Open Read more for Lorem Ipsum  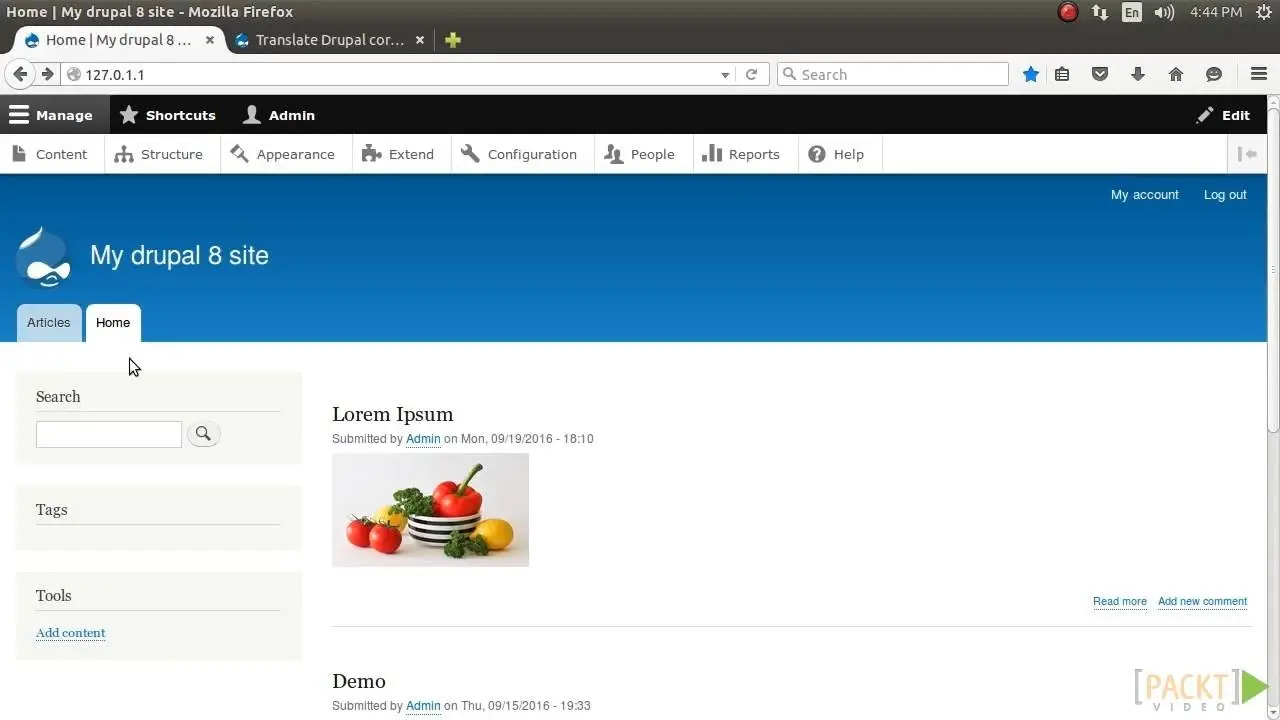click(x=1118, y=601)
